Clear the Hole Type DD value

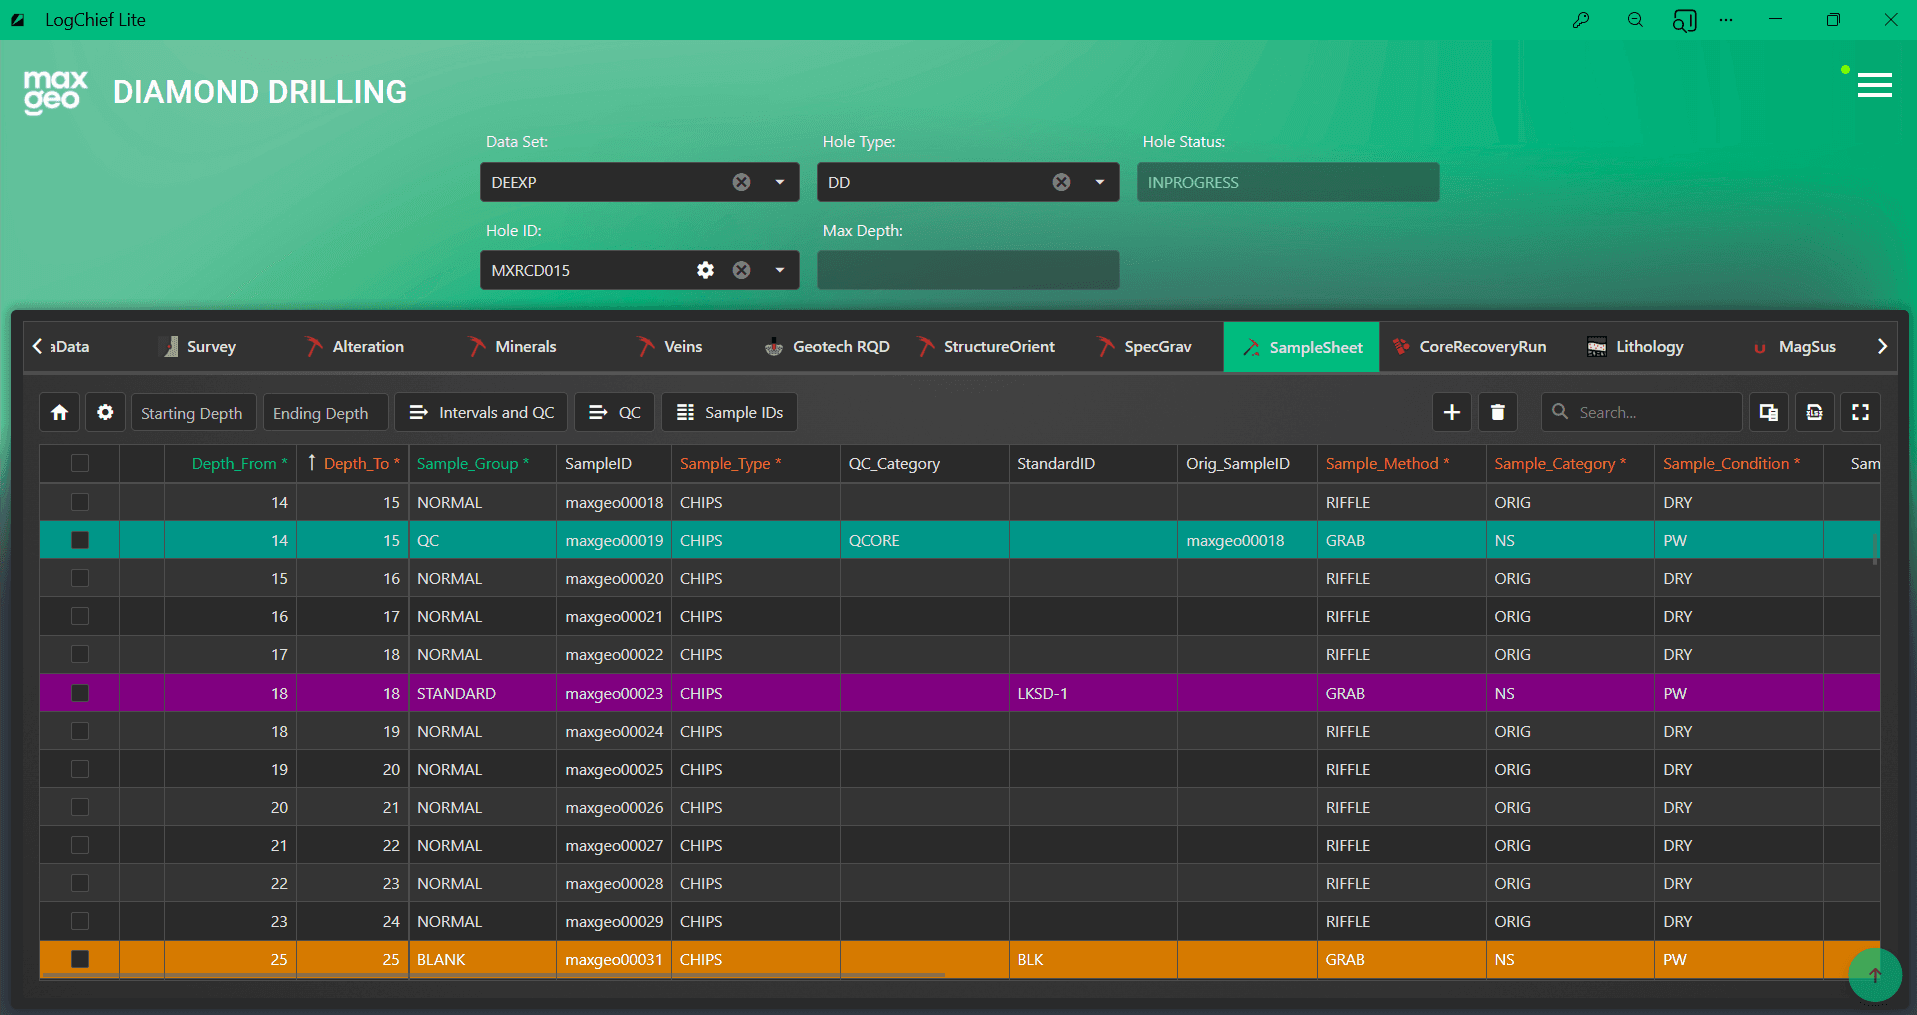1061,182
